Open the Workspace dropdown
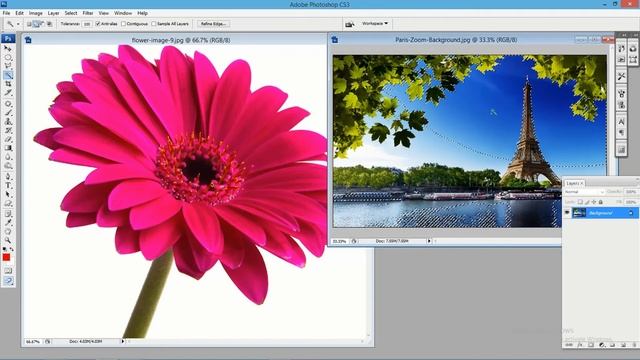The height and width of the screenshot is (360, 640). tap(375, 24)
